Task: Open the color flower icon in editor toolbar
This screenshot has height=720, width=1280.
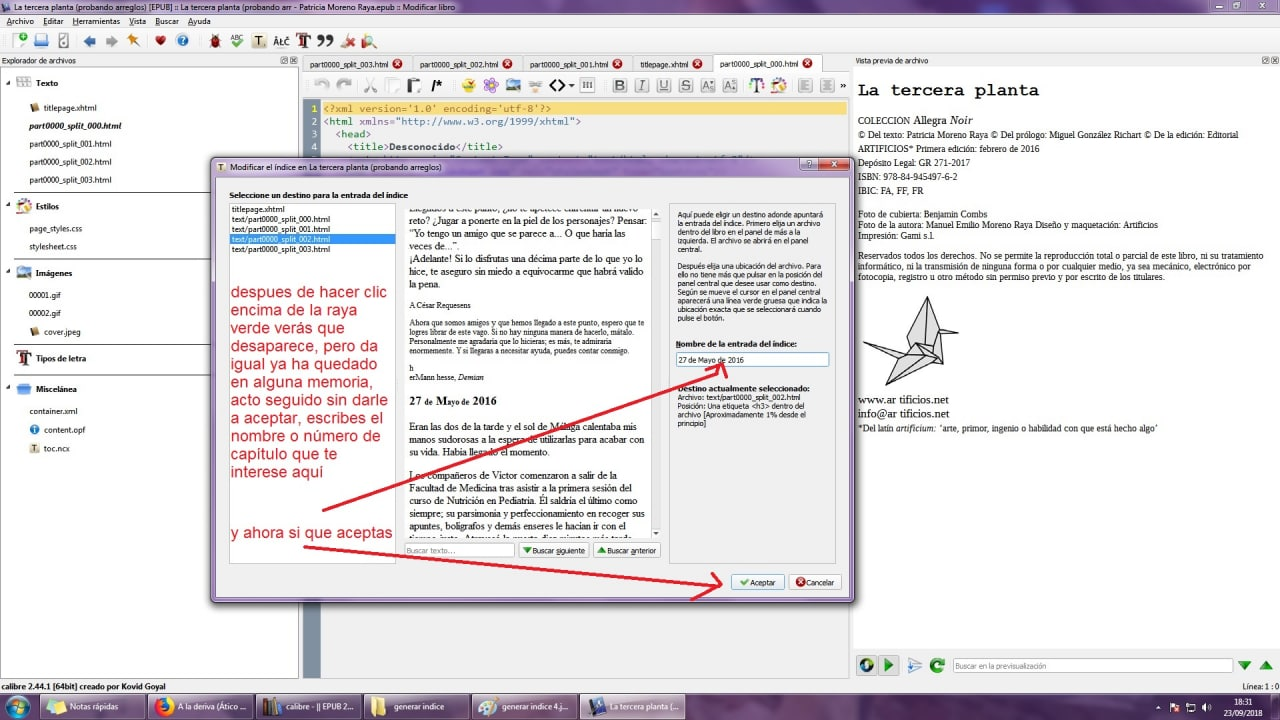Action: tap(491, 86)
